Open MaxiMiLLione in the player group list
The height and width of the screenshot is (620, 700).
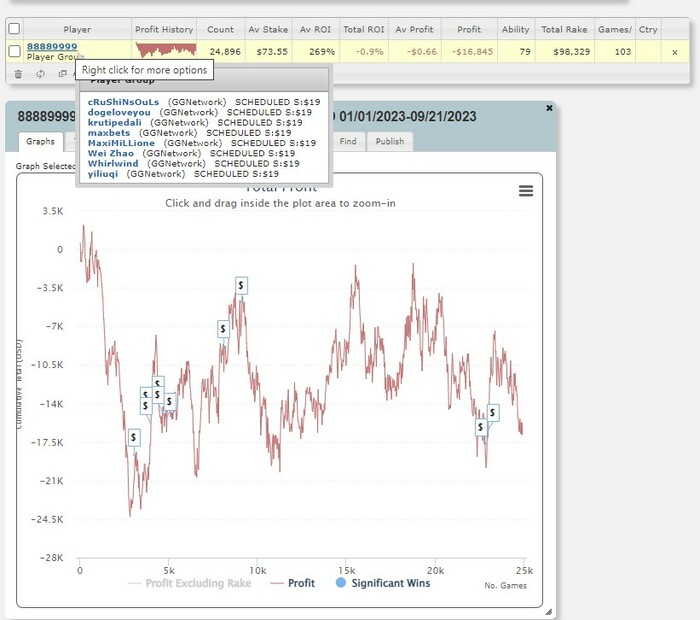121,143
